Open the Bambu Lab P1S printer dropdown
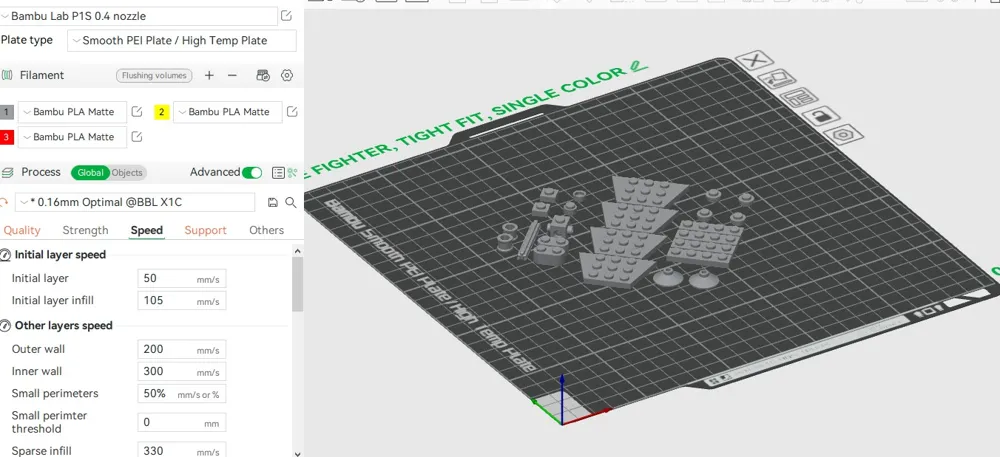The image size is (1000, 457). 139,16
